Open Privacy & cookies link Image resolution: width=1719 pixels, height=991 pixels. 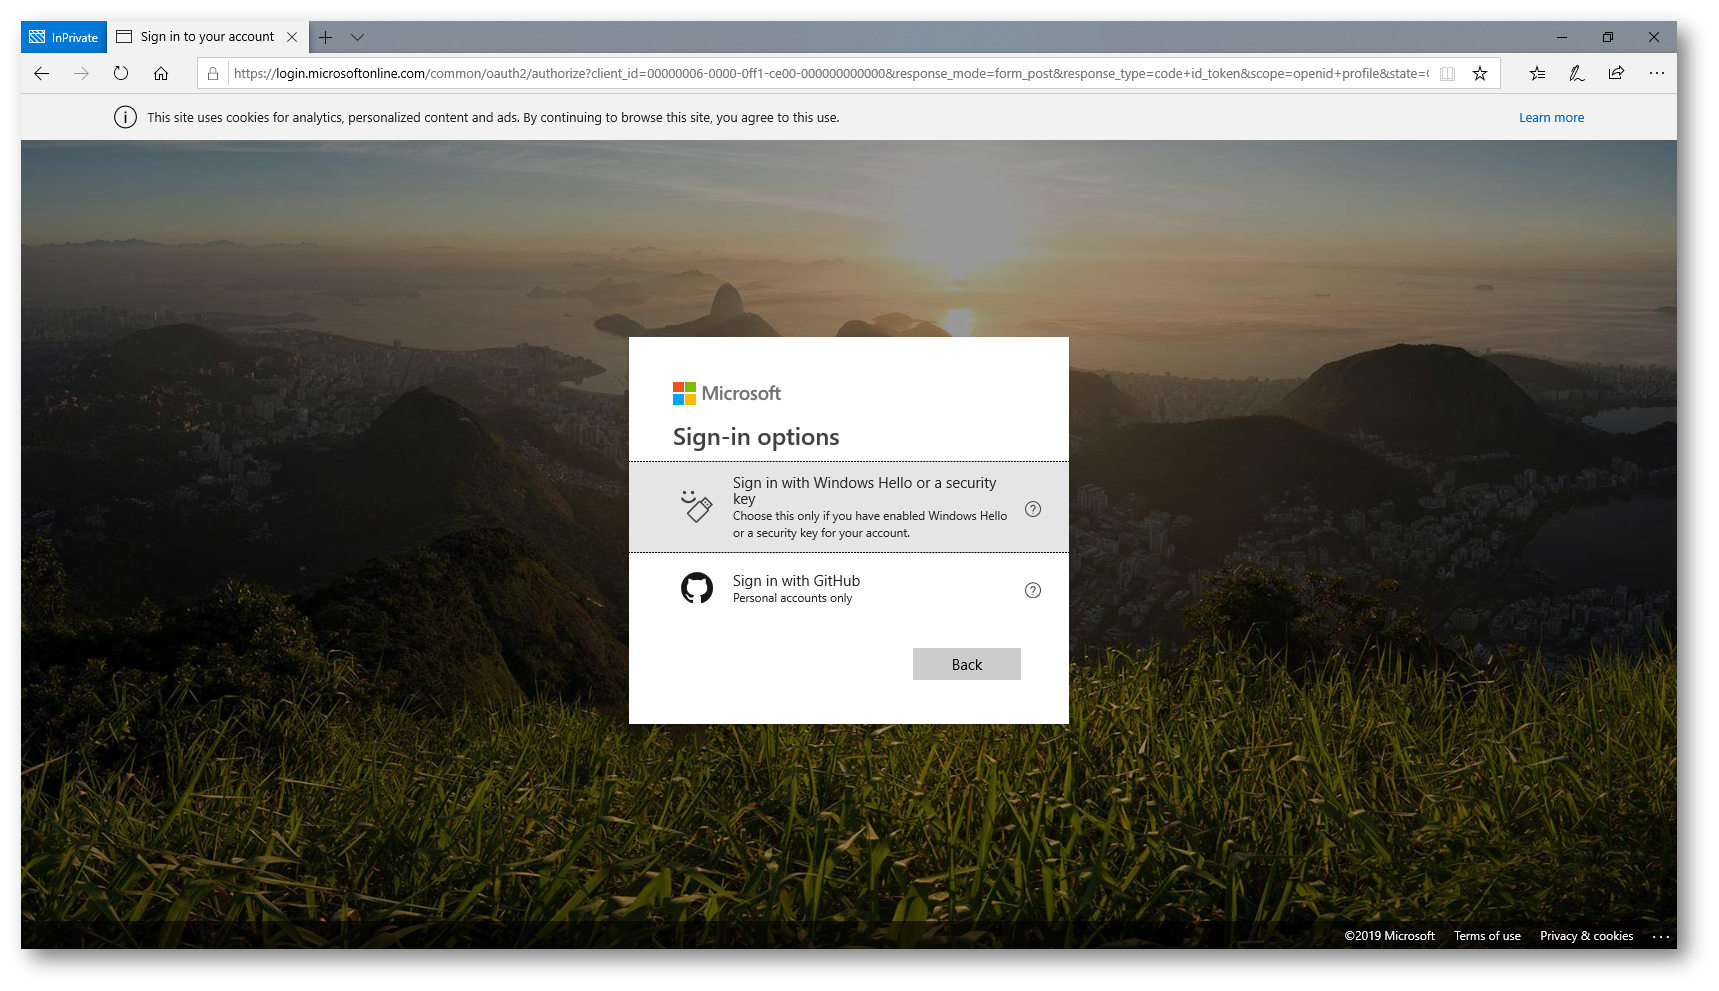pos(1586,936)
